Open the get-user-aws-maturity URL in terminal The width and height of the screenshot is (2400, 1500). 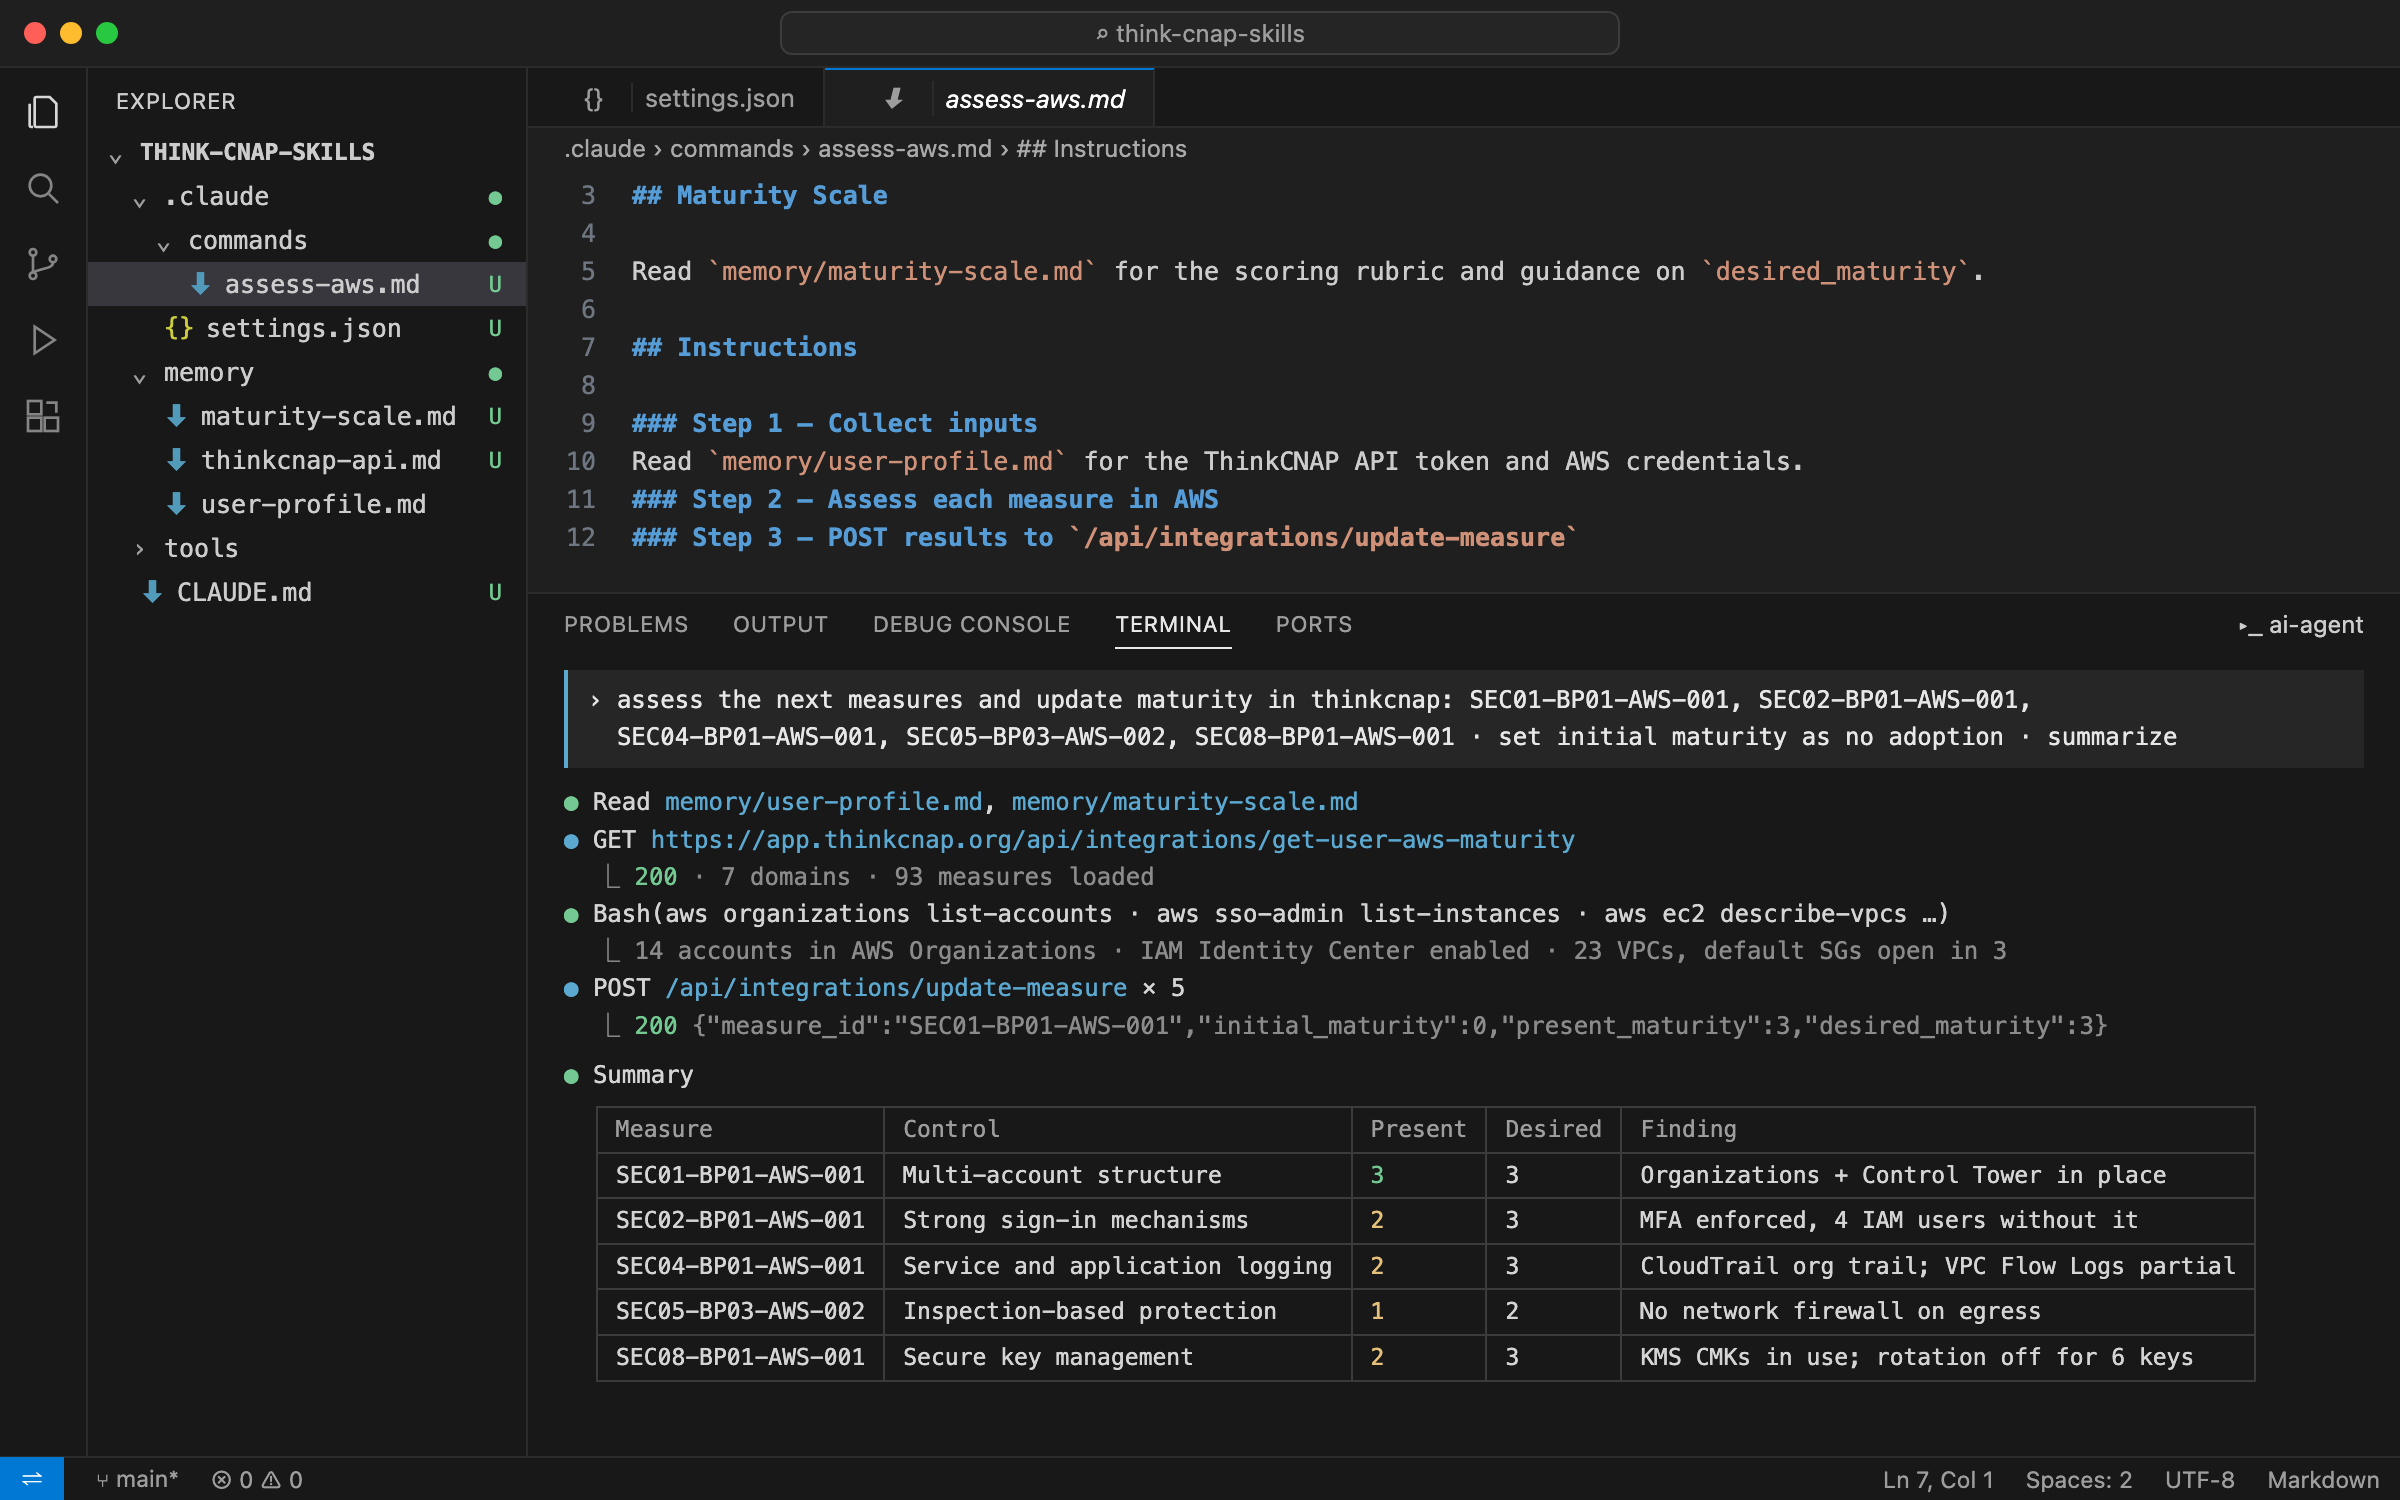(1112, 840)
